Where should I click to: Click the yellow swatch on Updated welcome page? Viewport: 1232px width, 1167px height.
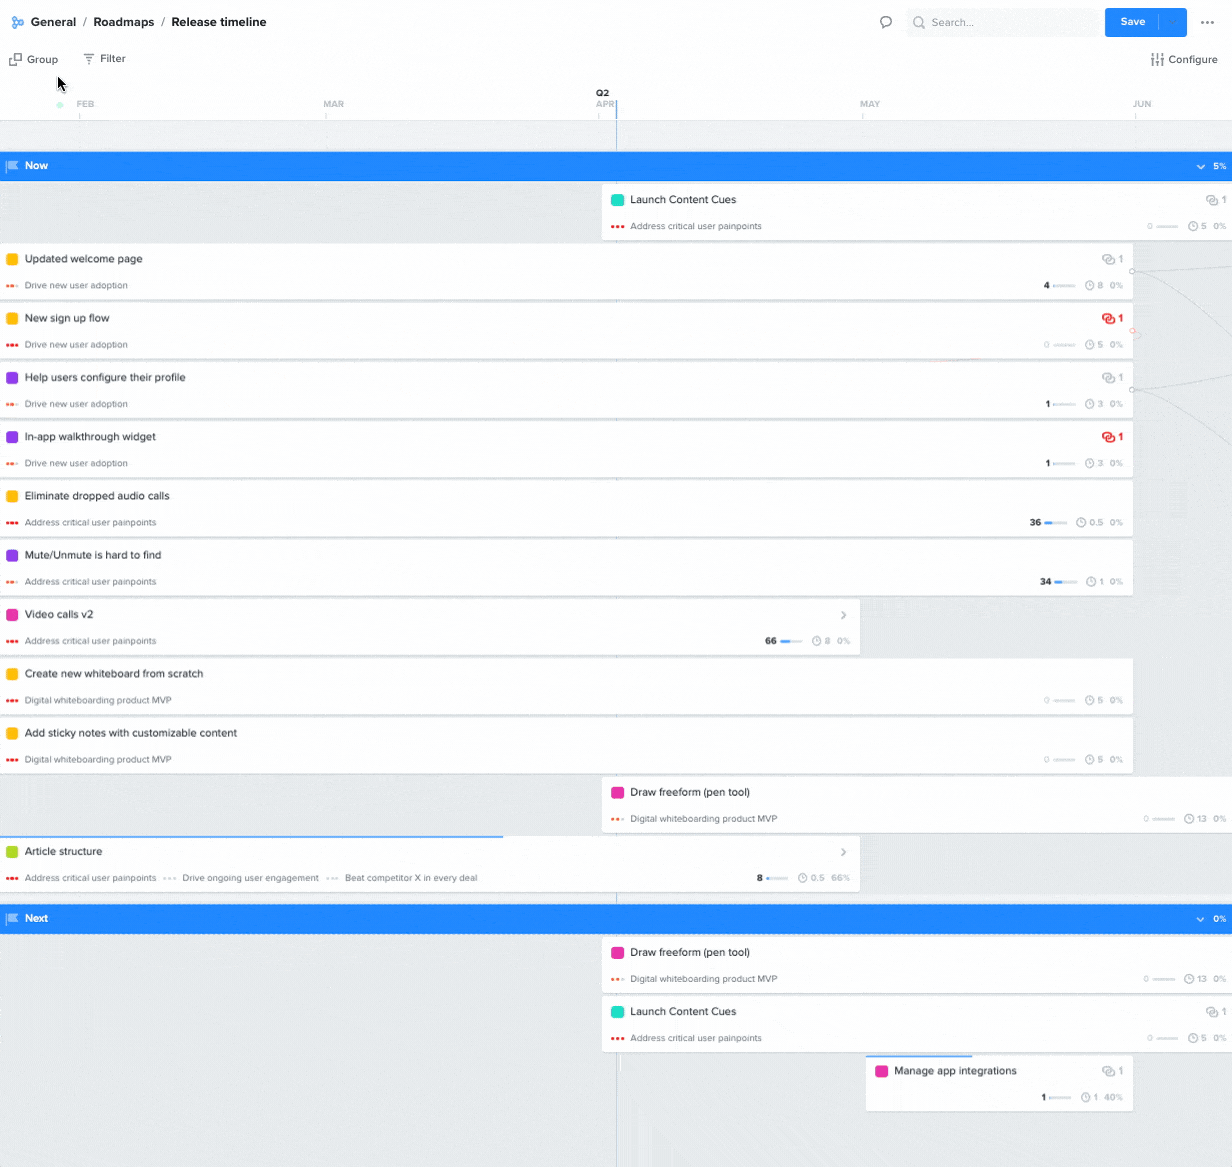point(12,259)
